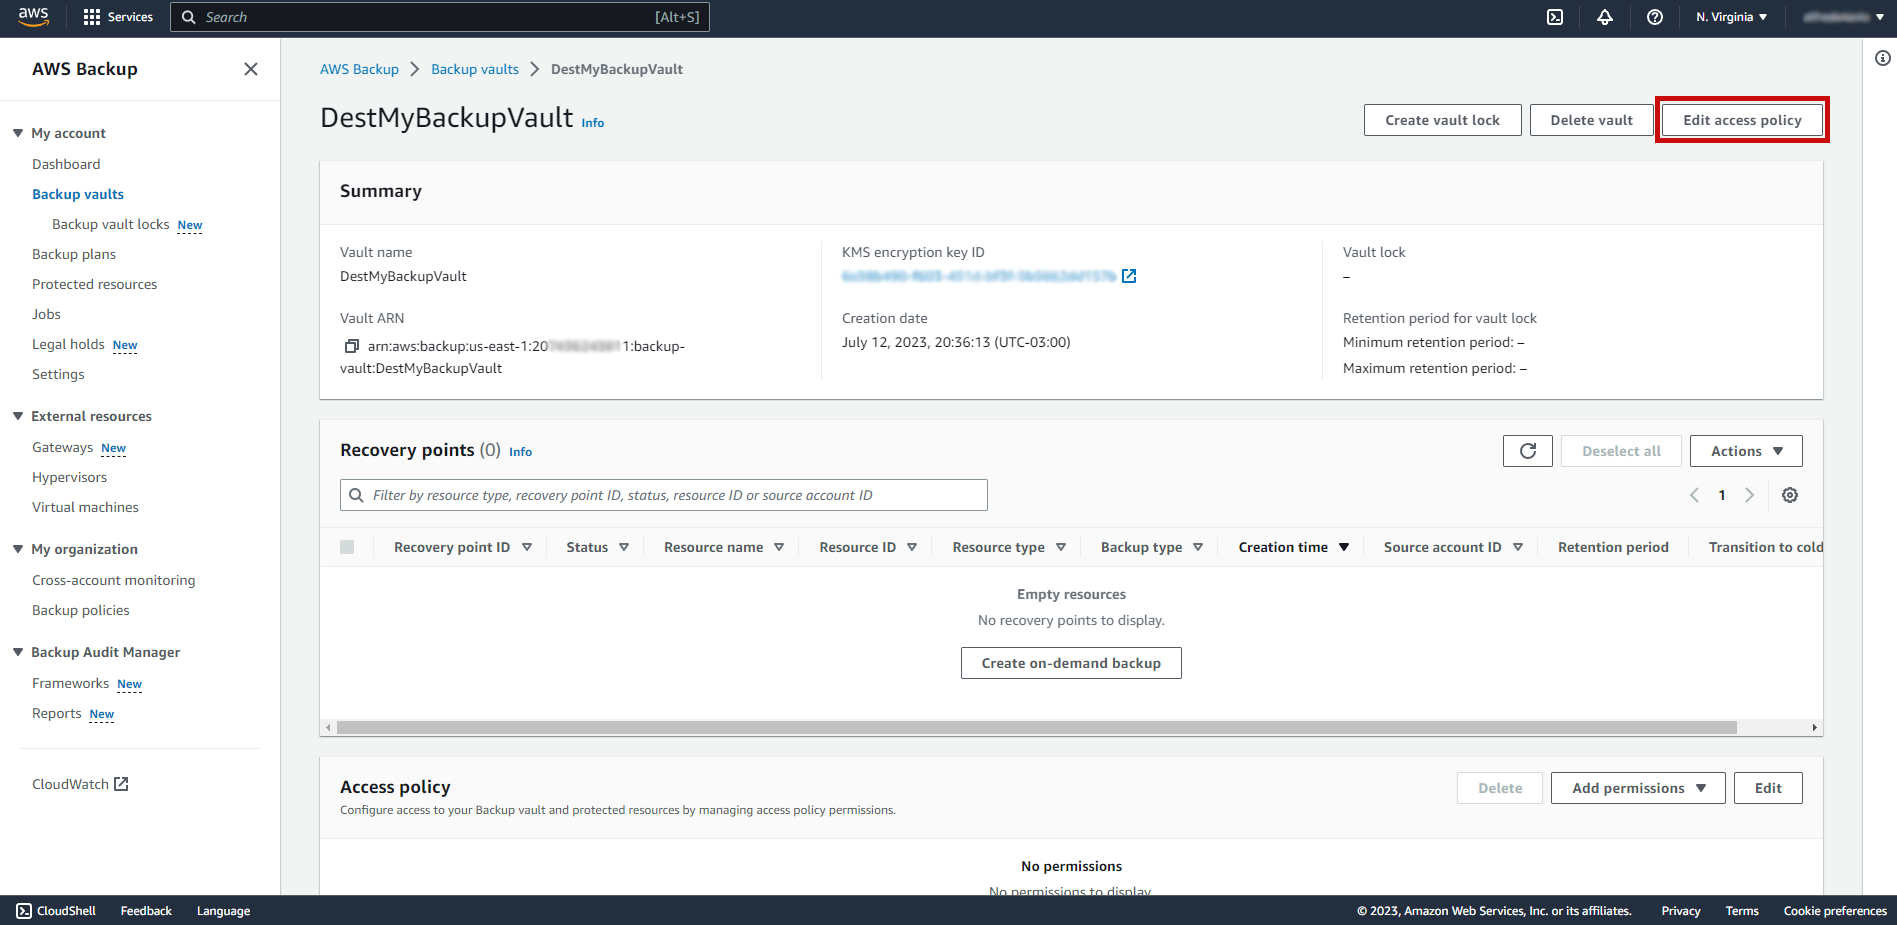Follow Backup vaults breadcrumb link
The width and height of the screenshot is (1897, 925).
point(475,69)
